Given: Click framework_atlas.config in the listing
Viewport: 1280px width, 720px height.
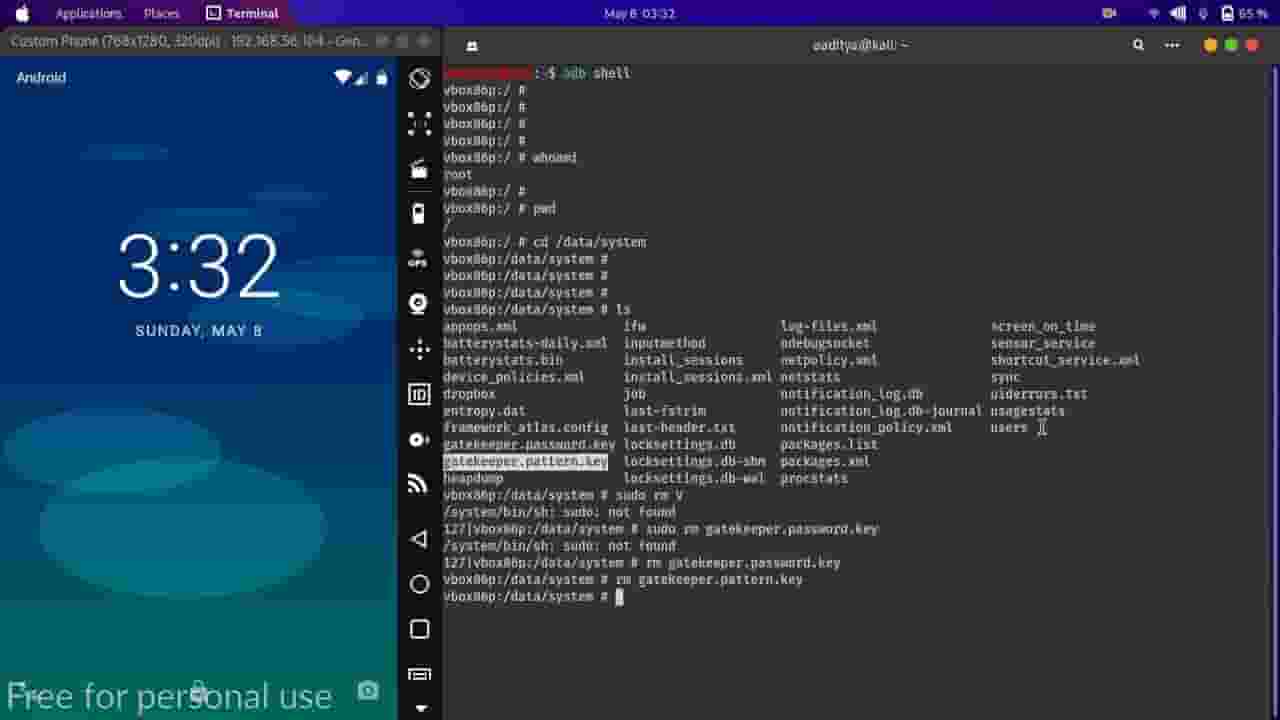Looking at the screenshot, I should click(525, 428).
